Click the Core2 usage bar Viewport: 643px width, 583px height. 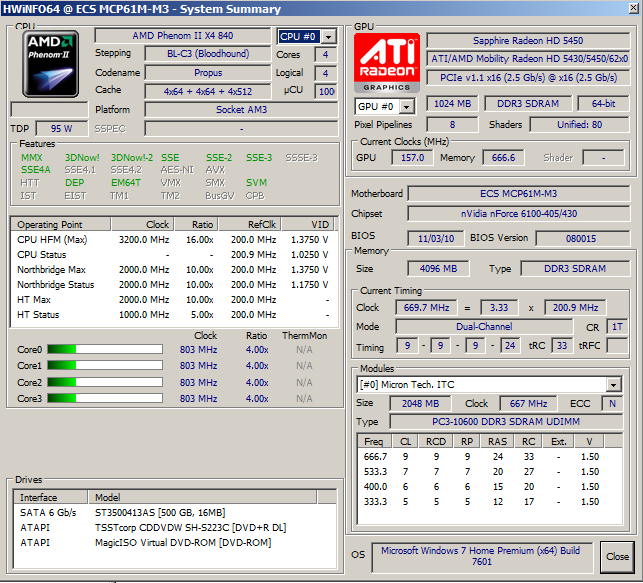(x=105, y=382)
